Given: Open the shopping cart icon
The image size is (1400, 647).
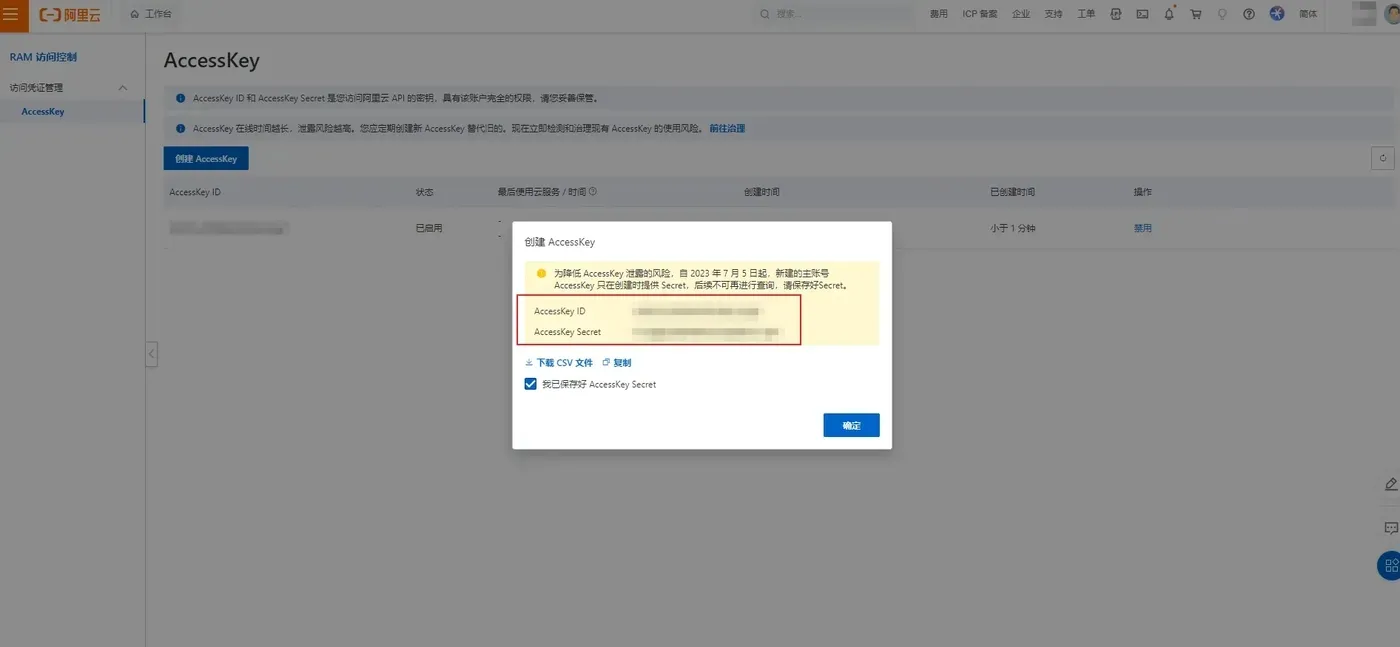Looking at the screenshot, I should pyautogui.click(x=1195, y=14).
